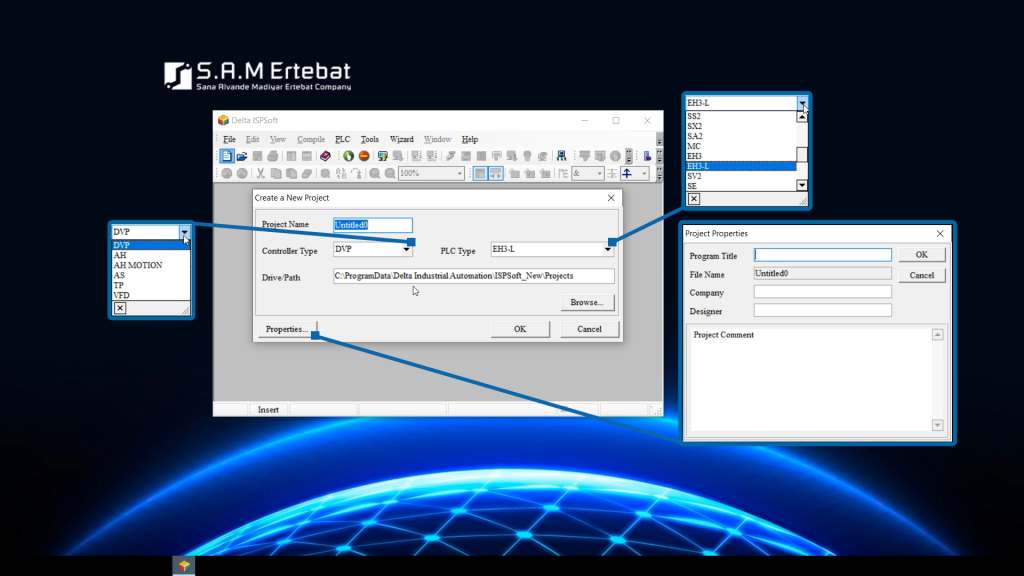
Task: Click the New Project toolbar icon
Action: point(226,156)
